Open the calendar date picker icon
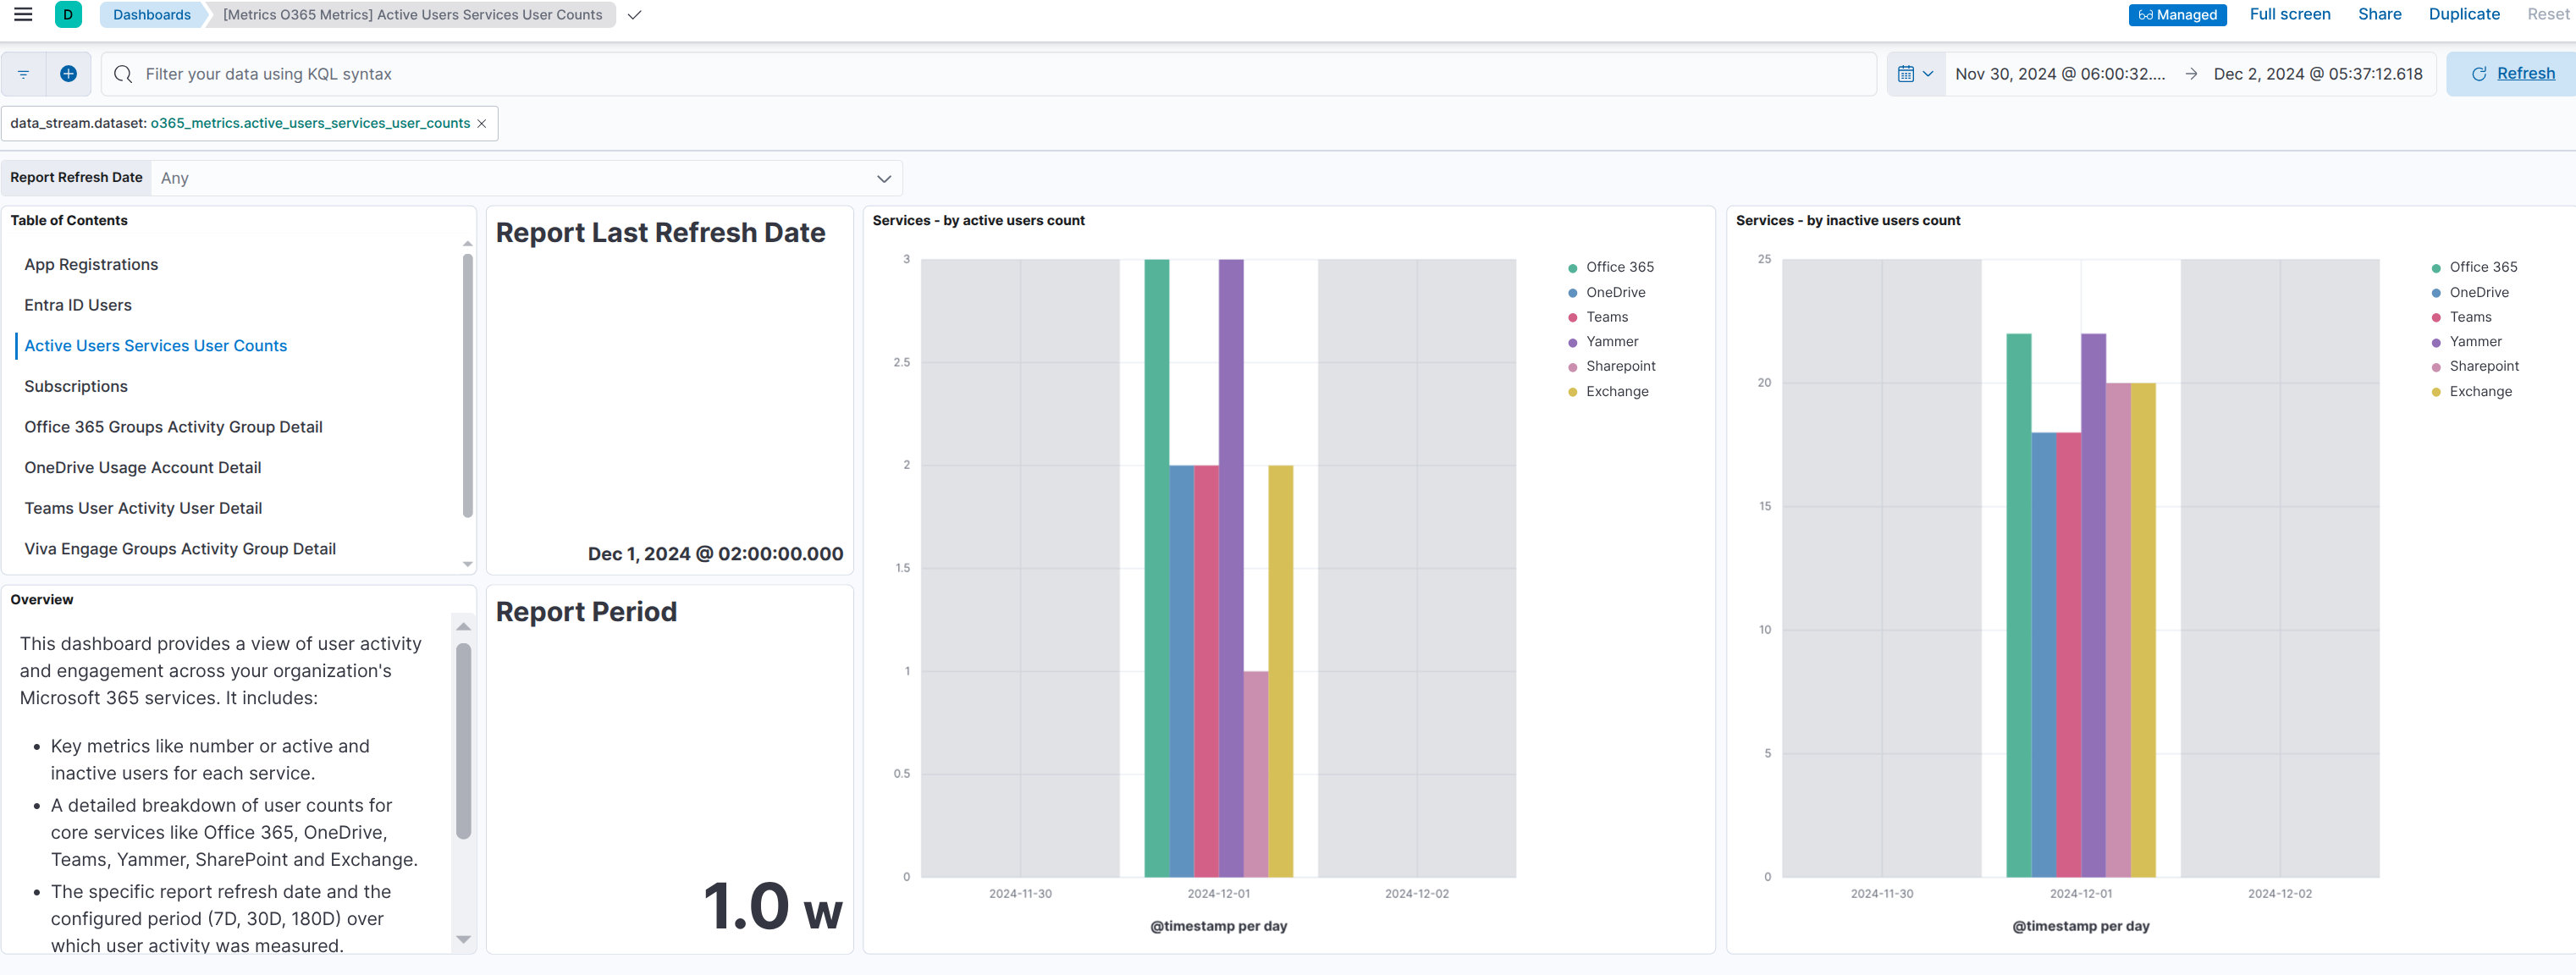Screen dimensions: 2576x975 coord(1908,73)
